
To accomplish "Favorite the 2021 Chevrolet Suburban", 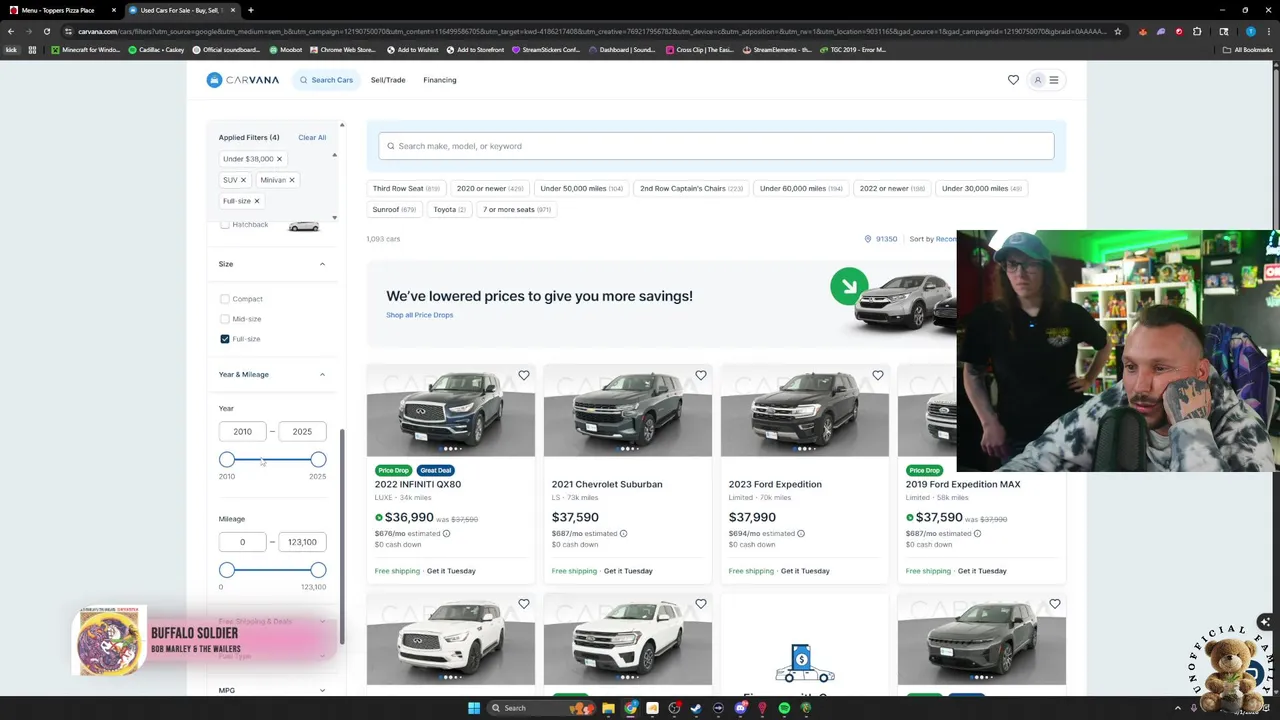I will (x=701, y=375).
